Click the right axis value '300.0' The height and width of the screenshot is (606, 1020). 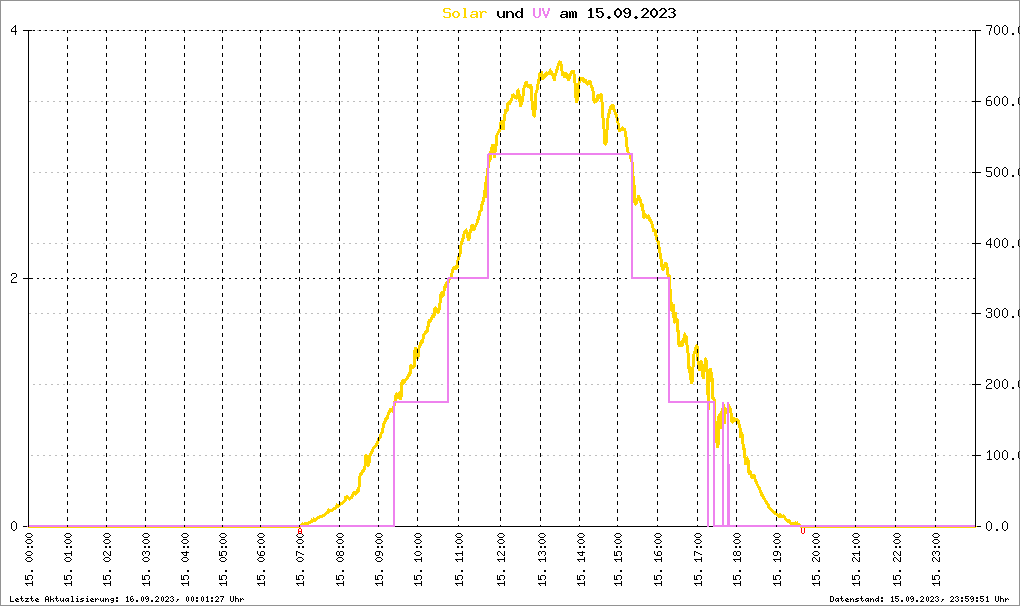(1001, 313)
